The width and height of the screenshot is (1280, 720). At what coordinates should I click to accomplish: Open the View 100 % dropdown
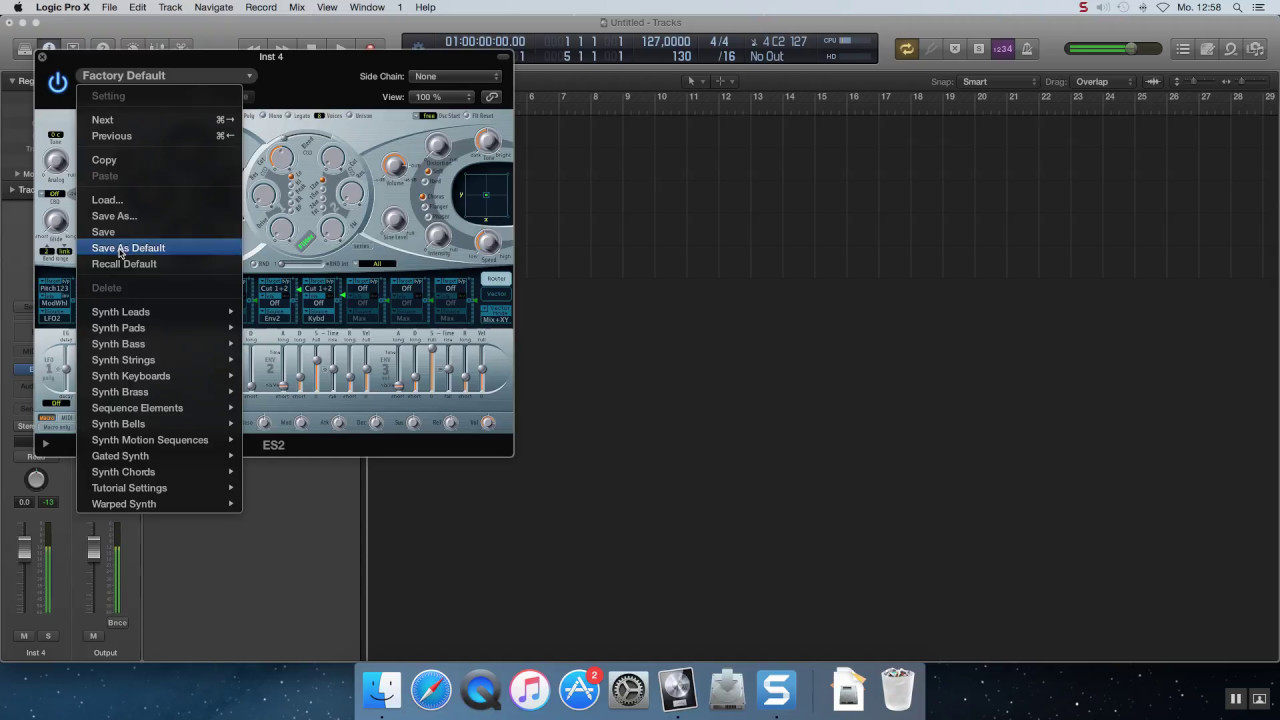pos(441,97)
